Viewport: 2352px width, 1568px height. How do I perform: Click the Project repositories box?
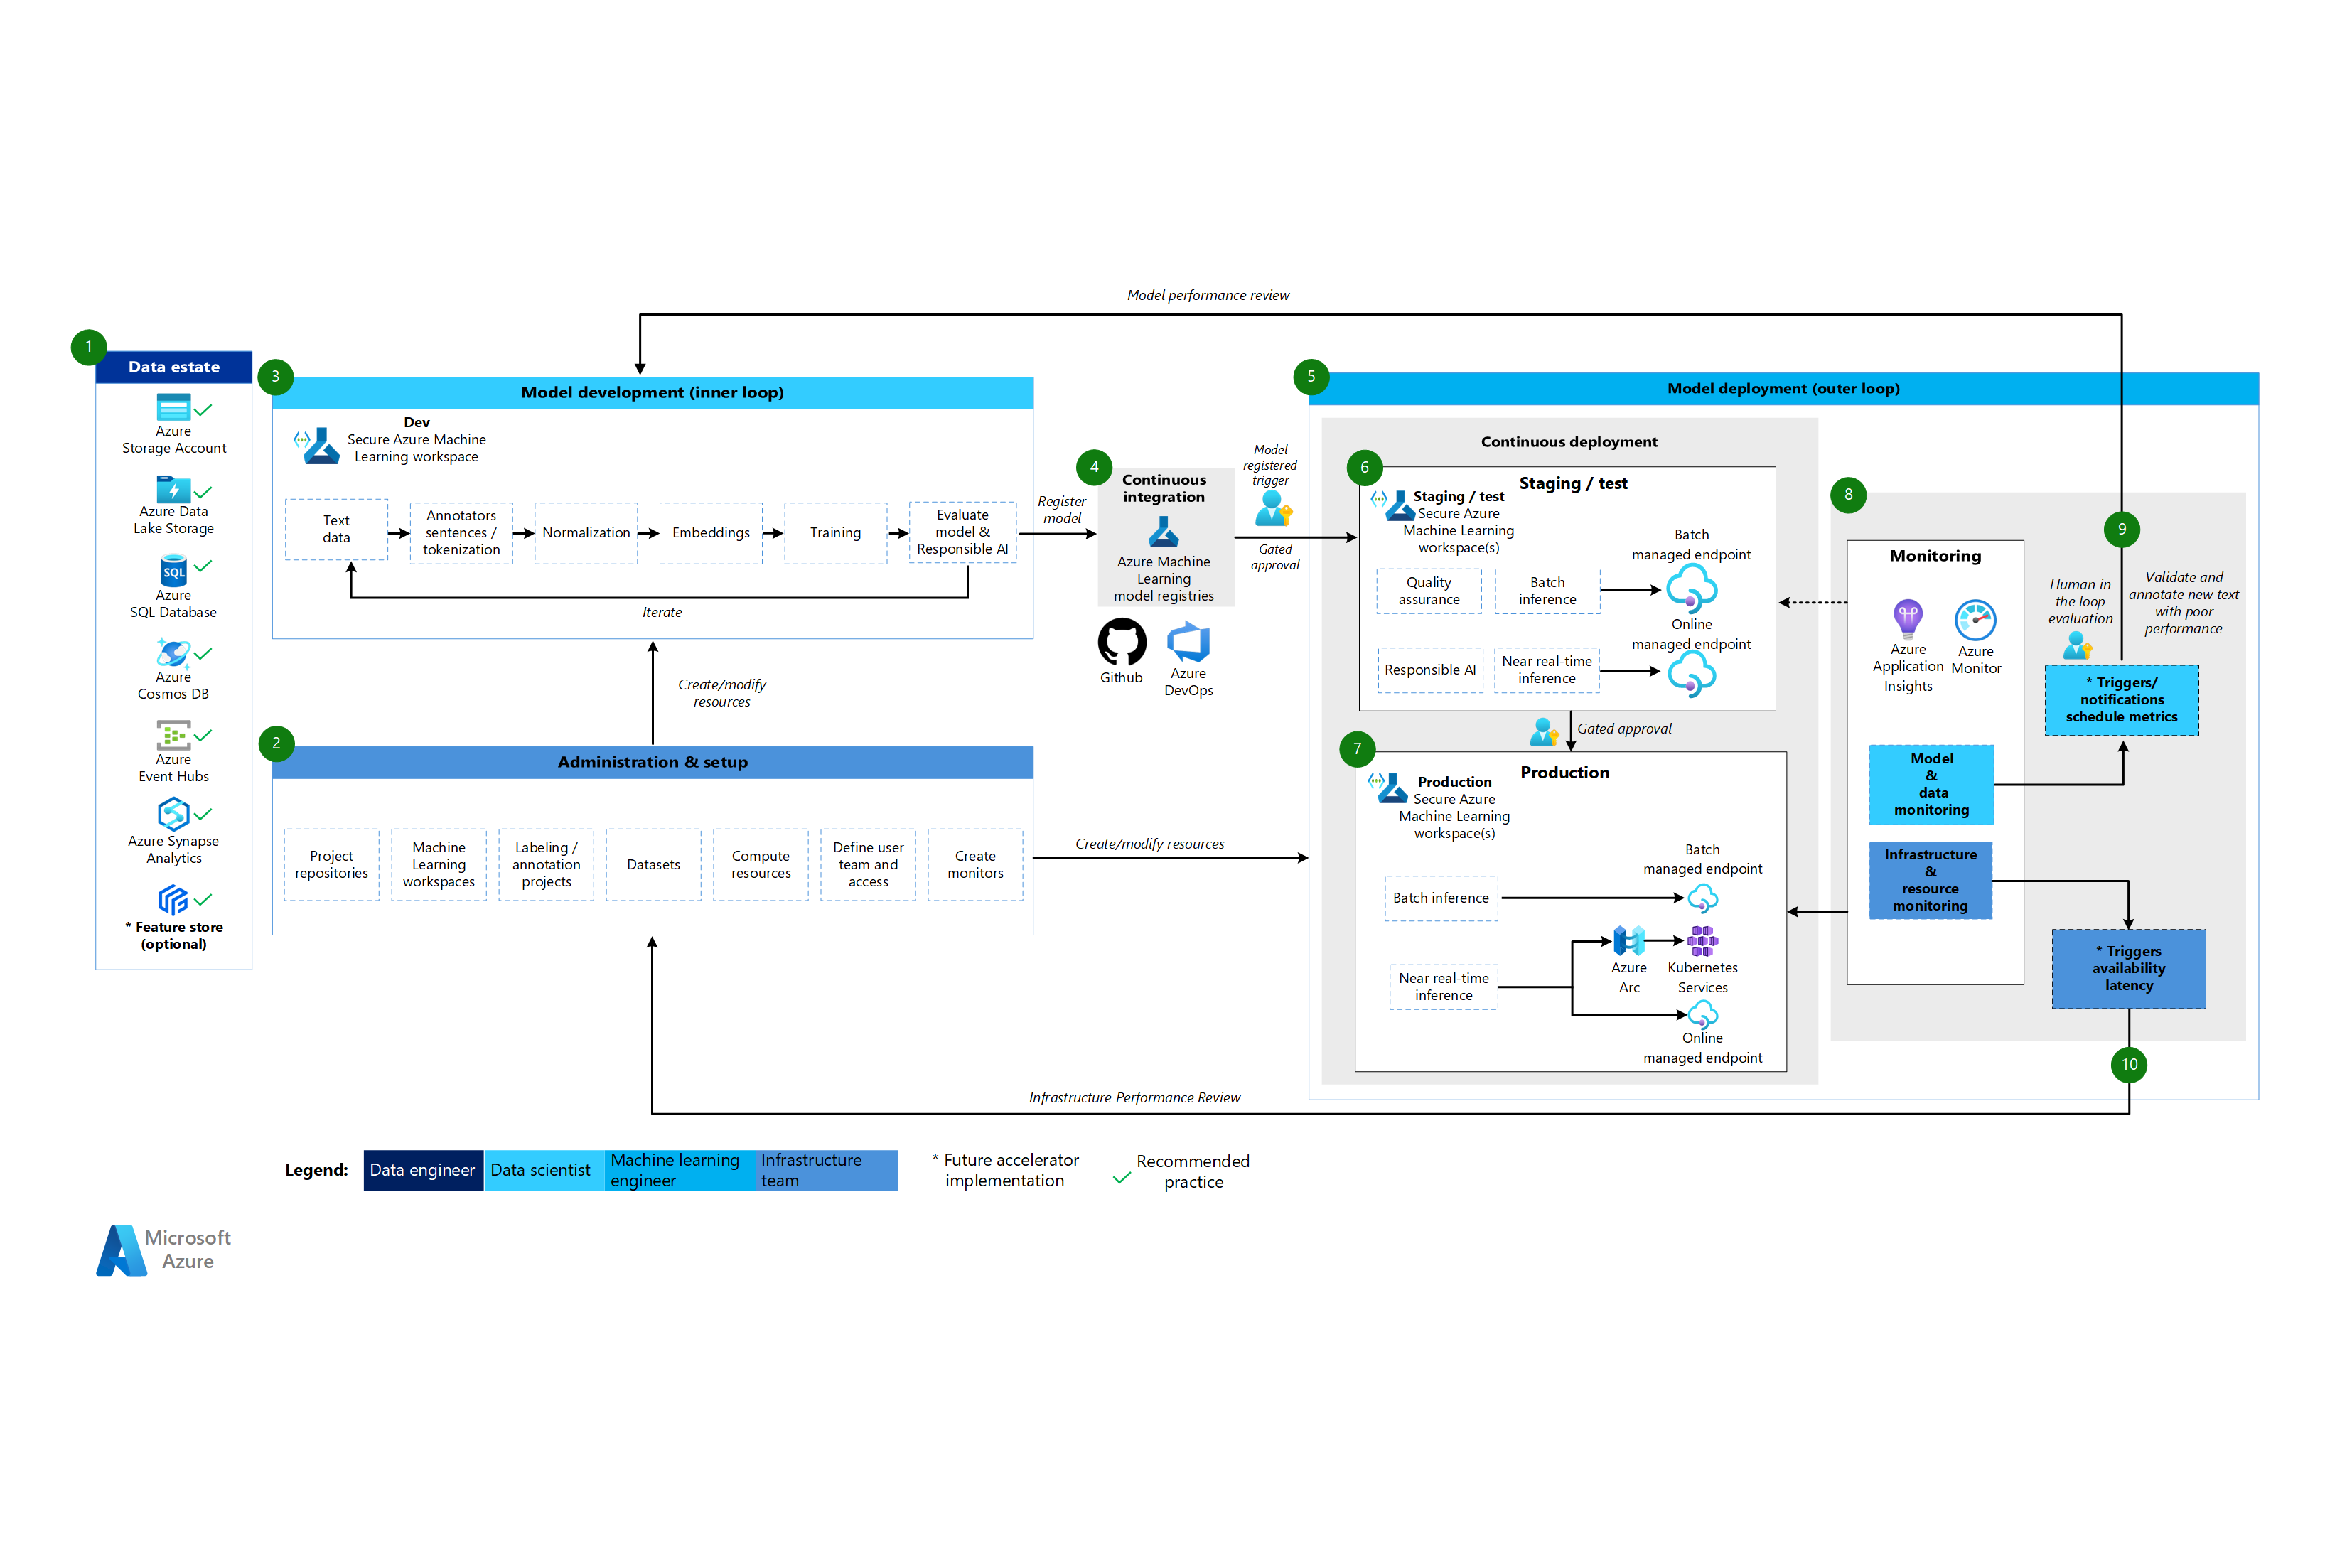331,865
